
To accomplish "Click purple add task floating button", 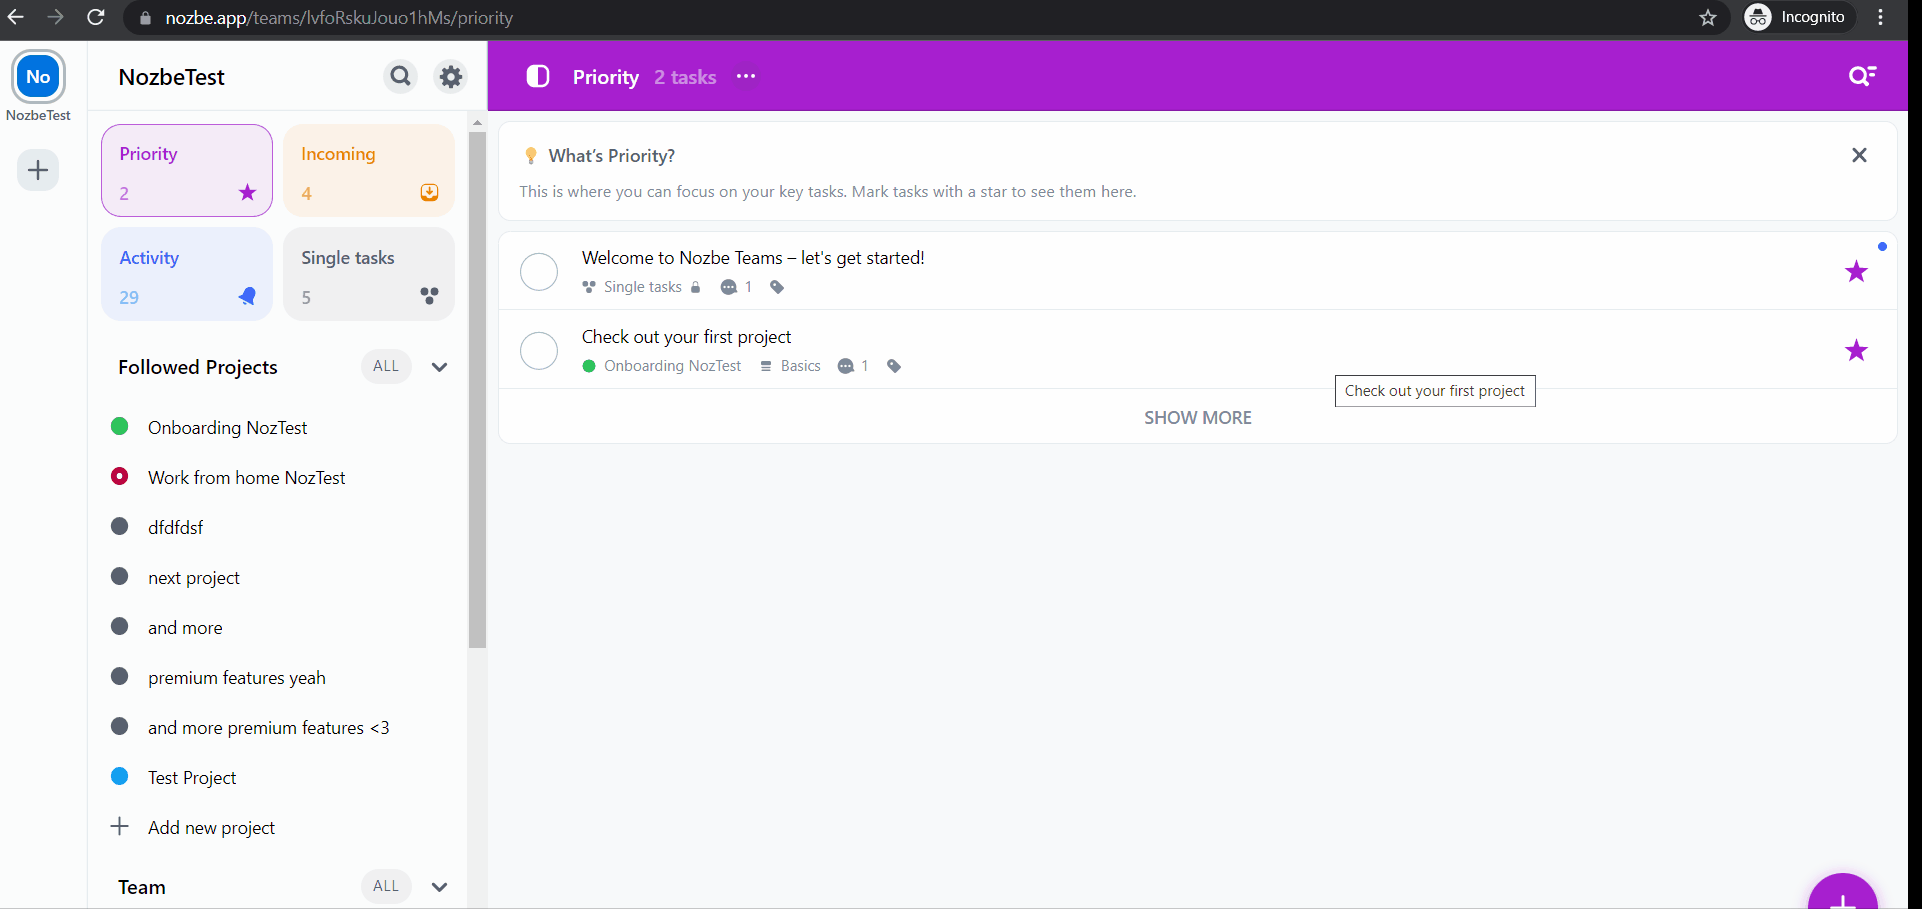I will (1842, 893).
